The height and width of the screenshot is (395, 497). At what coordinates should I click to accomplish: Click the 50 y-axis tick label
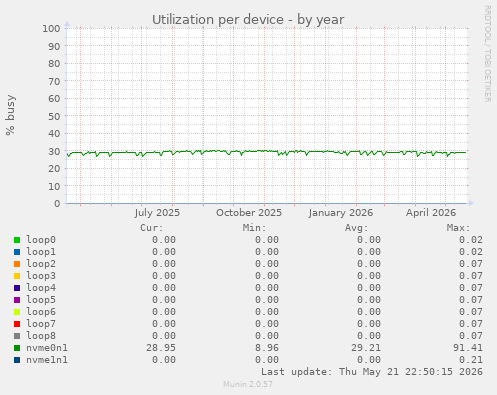click(54, 116)
